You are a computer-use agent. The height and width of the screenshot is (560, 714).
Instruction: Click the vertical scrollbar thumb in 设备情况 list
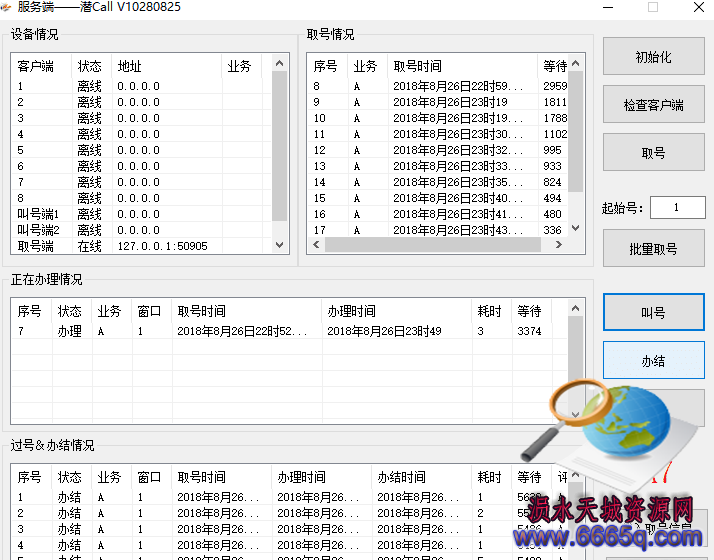[279, 146]
